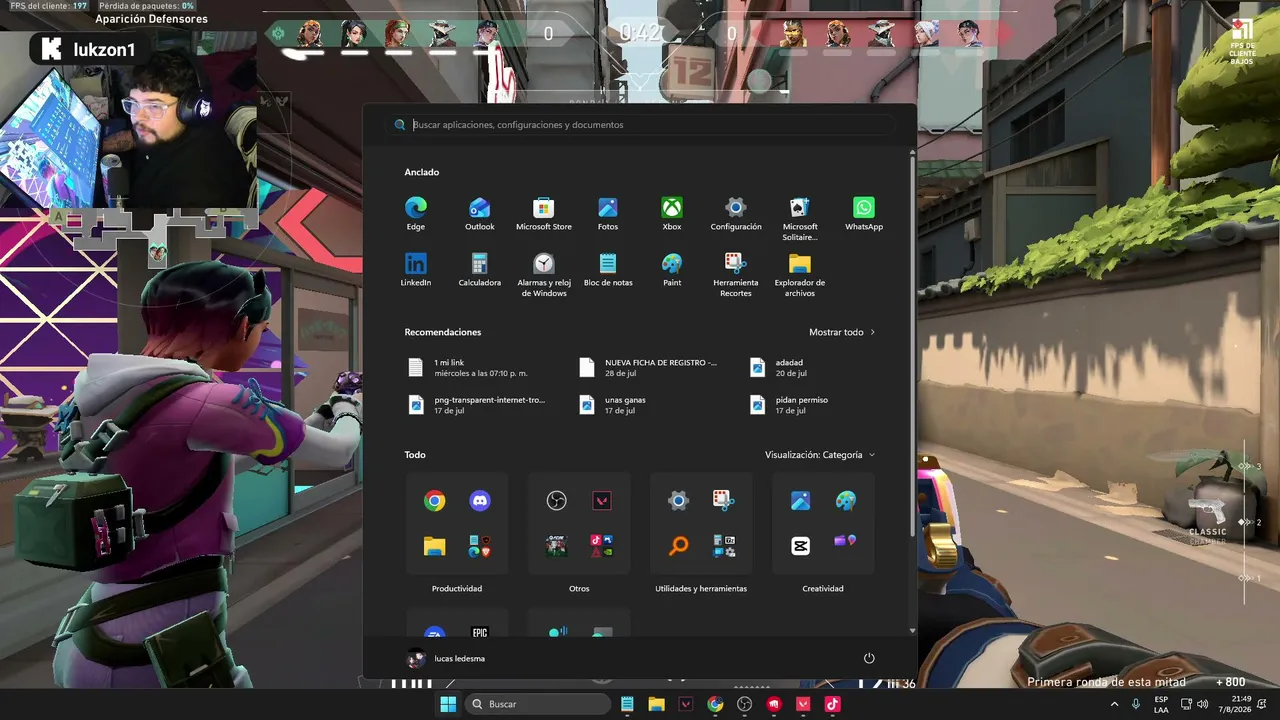Open the game cover icon in Otros group

point(557,546)
